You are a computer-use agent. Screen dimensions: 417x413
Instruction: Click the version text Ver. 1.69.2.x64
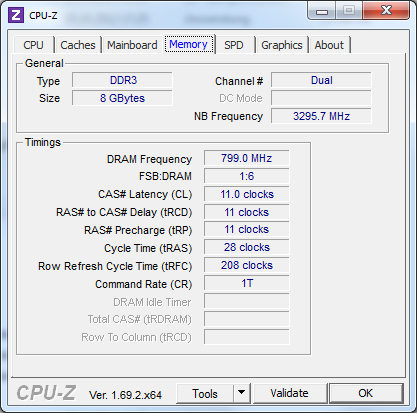125,395
